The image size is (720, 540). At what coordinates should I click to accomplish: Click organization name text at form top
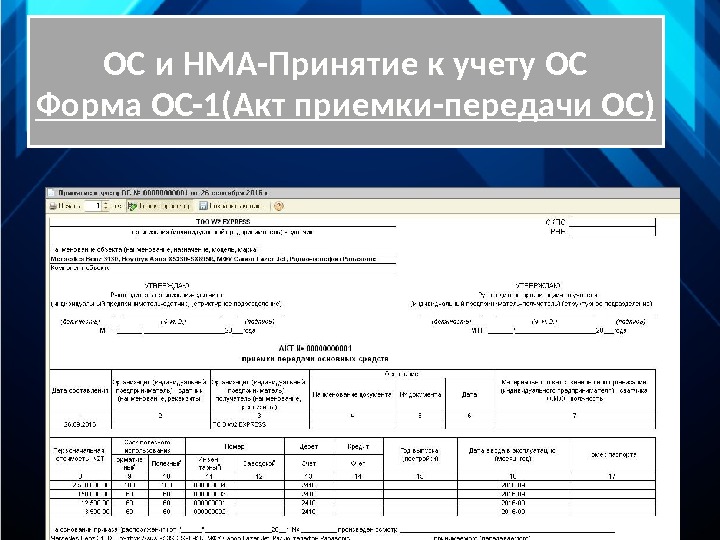pyautogui.click(x=223, y=222)
